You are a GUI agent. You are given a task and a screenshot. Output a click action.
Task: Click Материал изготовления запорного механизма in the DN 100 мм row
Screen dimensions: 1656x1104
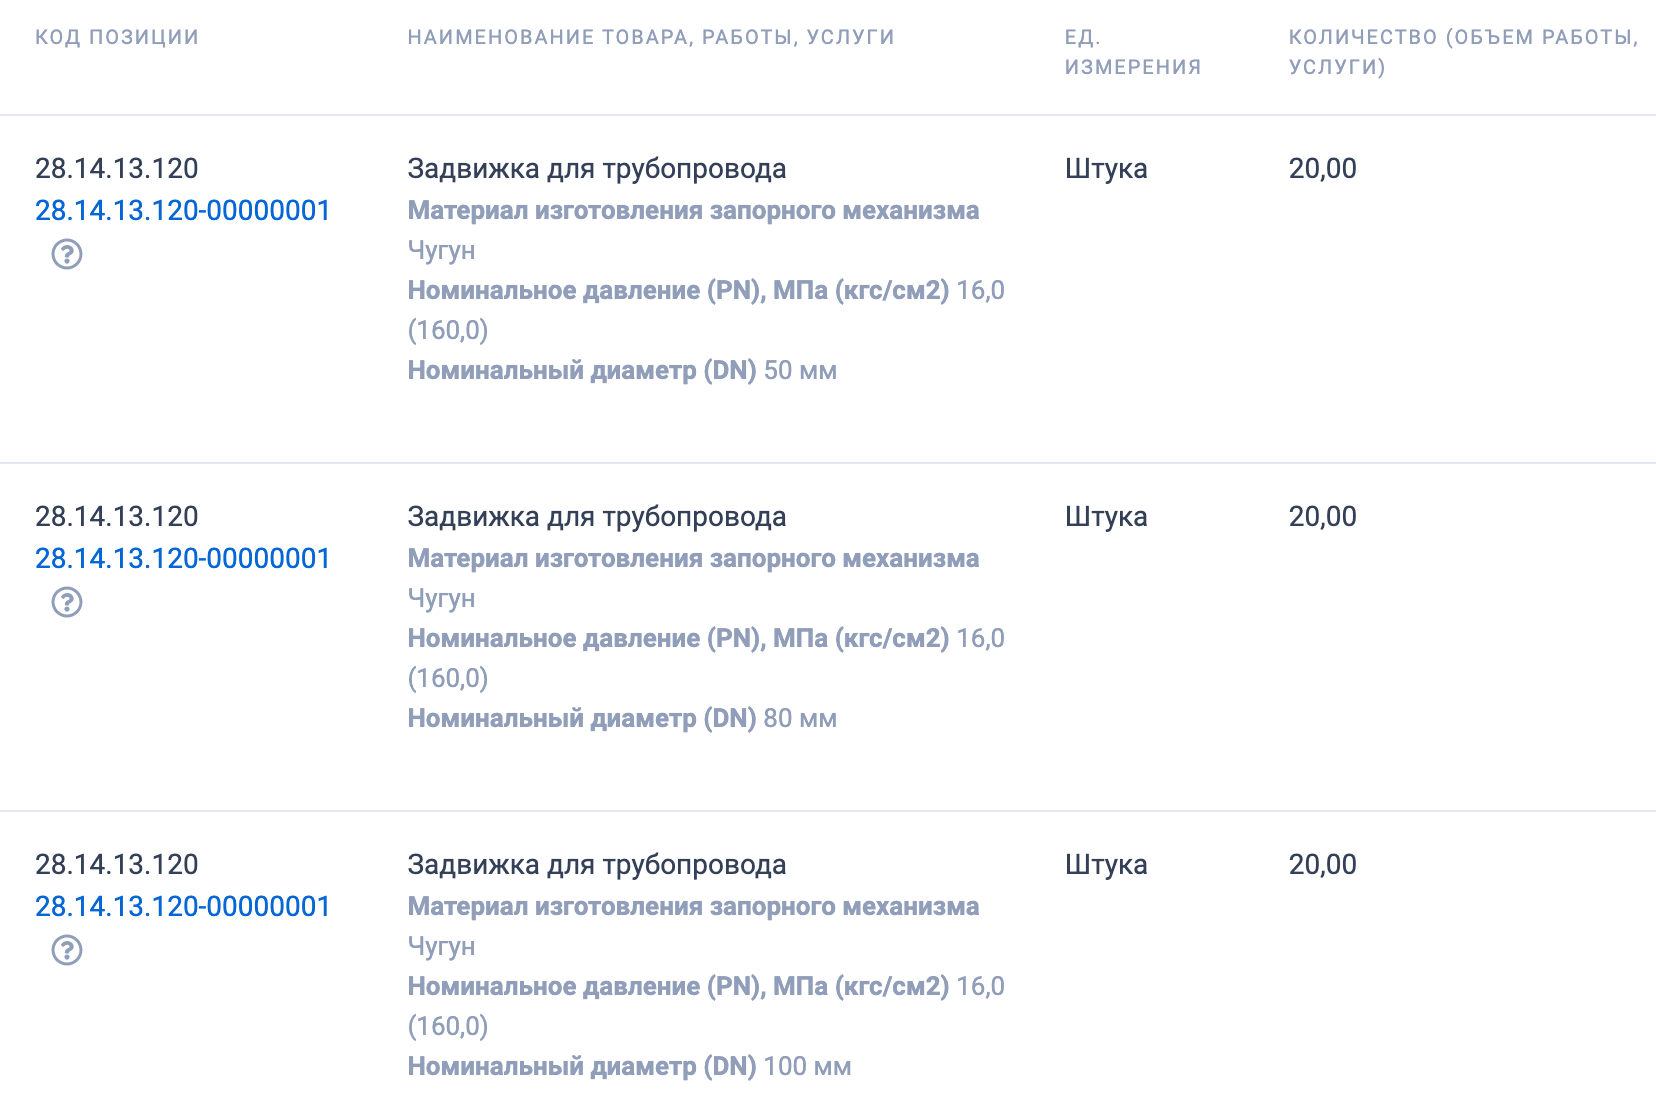pos(693,906)
